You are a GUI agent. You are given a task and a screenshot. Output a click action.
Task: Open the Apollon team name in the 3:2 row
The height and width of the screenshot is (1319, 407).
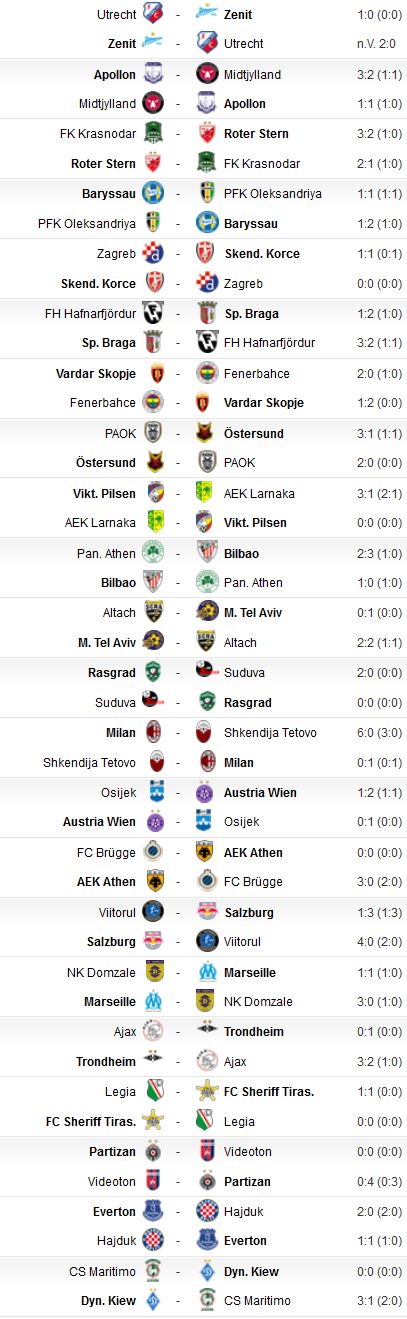[x=111, y=74]
